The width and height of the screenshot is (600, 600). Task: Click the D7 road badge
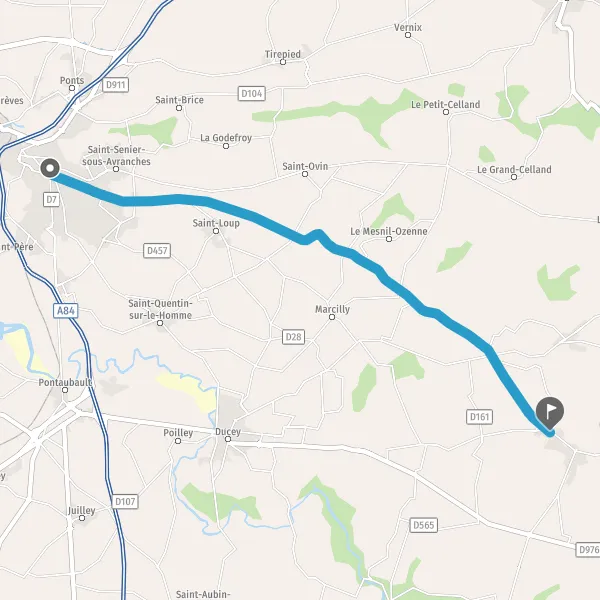[51, 199]
